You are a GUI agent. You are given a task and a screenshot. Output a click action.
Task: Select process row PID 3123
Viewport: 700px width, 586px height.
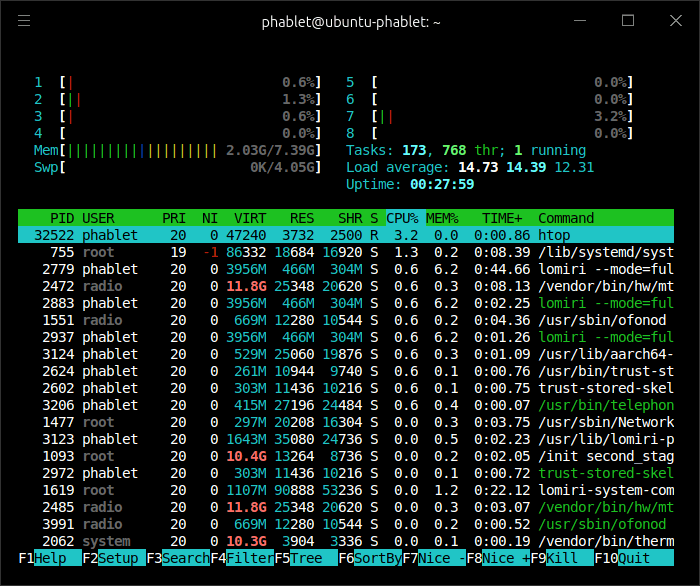tap(346, 439)
